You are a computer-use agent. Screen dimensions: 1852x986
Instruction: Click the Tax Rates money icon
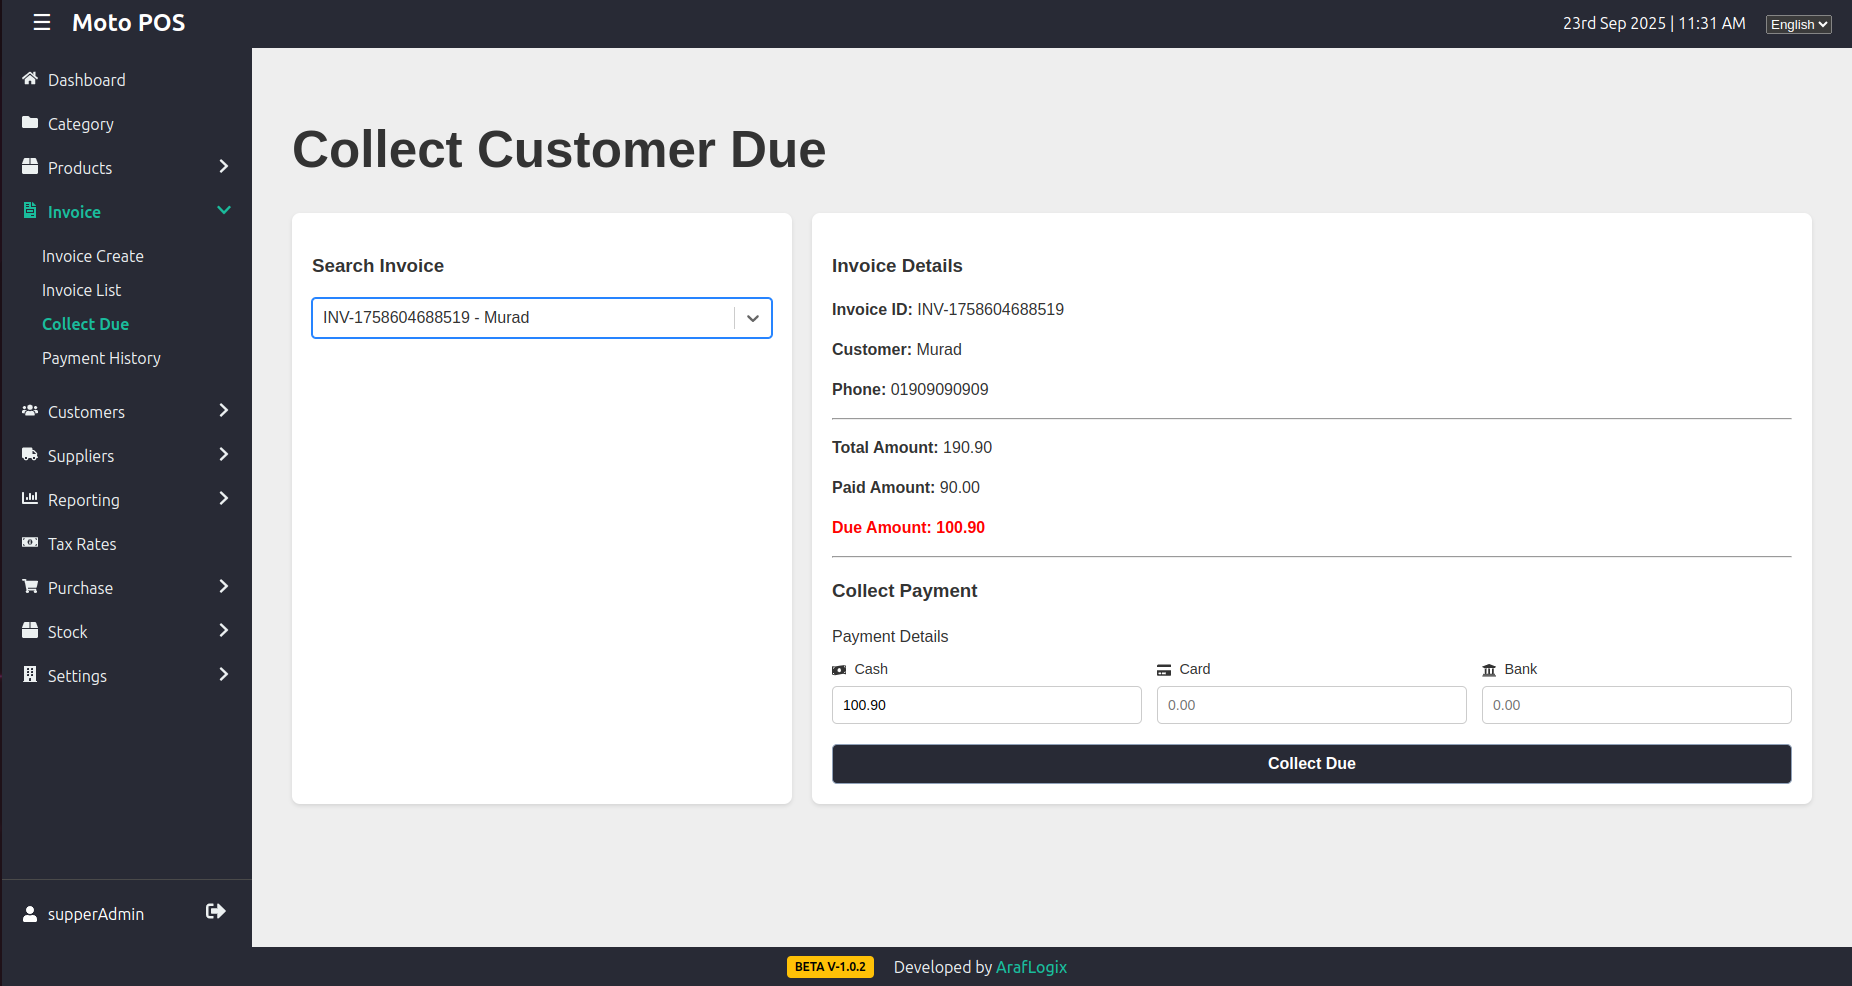coord(30,543)
